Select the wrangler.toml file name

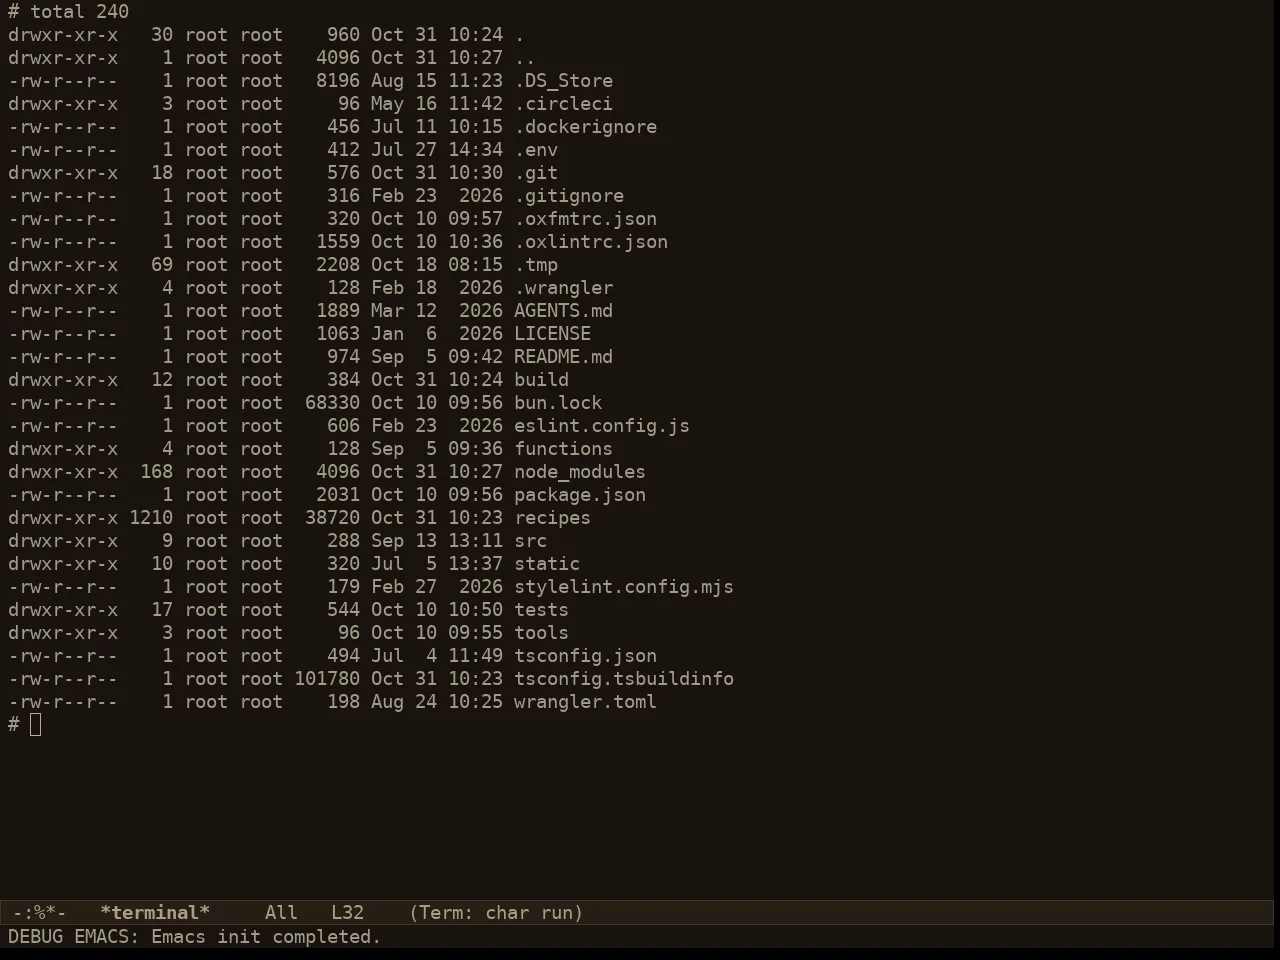585,702
